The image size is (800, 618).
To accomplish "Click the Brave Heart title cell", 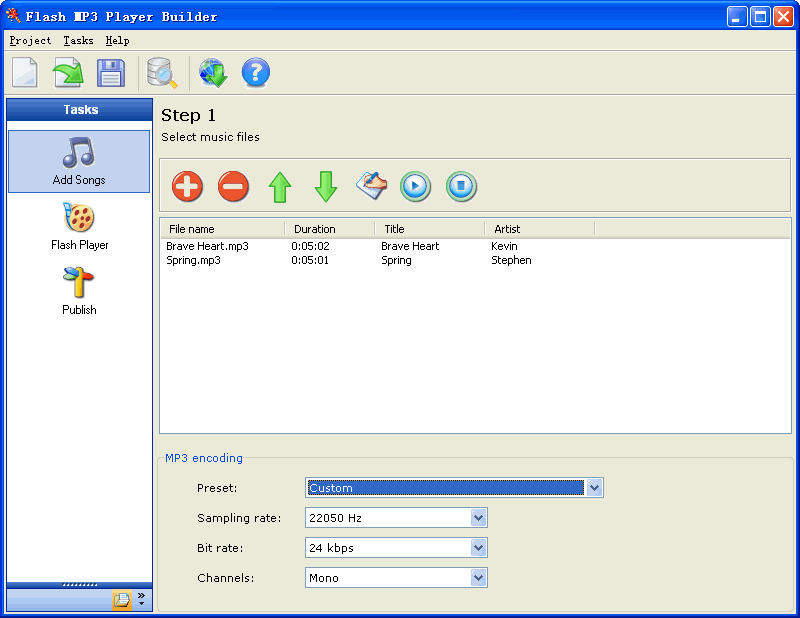I will 410,246.
